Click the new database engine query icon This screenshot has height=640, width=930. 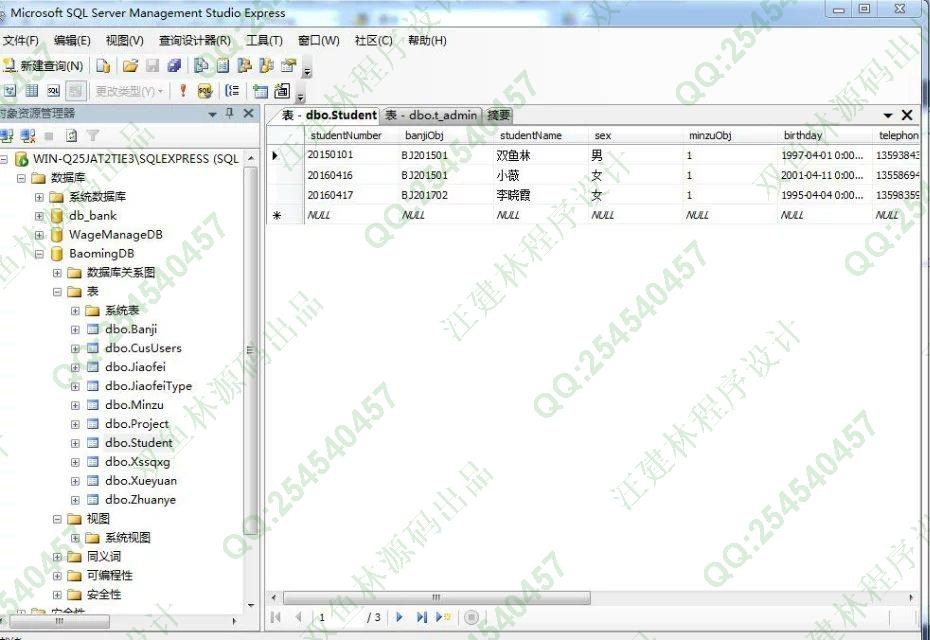(103, 66)
